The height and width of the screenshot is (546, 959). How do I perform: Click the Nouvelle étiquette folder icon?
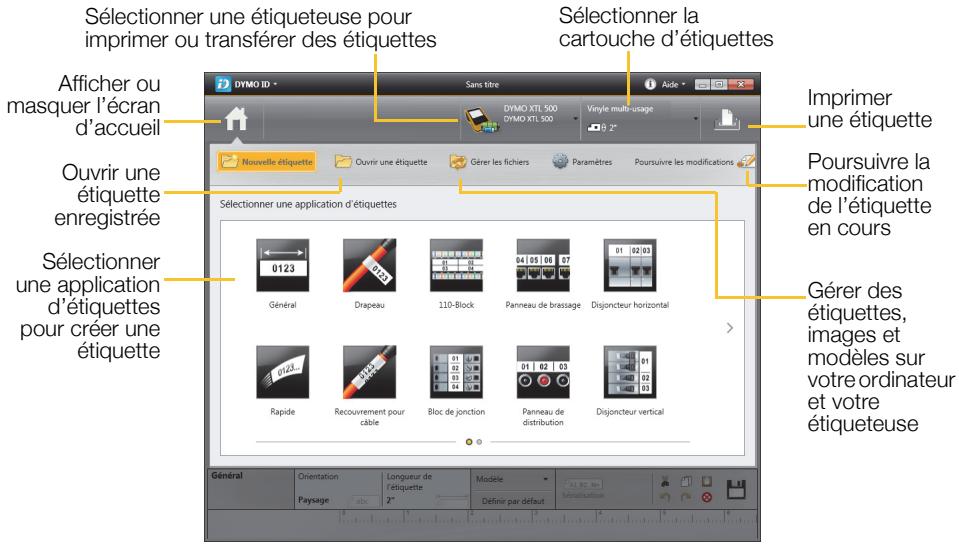pos(229,161)
